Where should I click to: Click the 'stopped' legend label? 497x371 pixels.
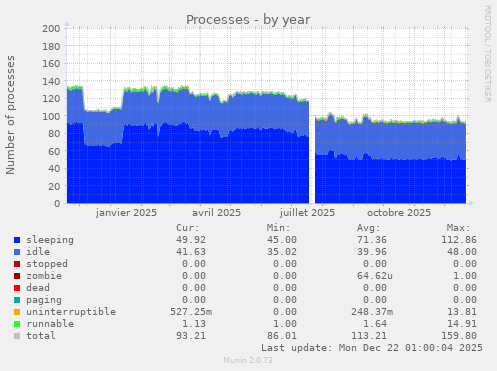tap(47, 264)
